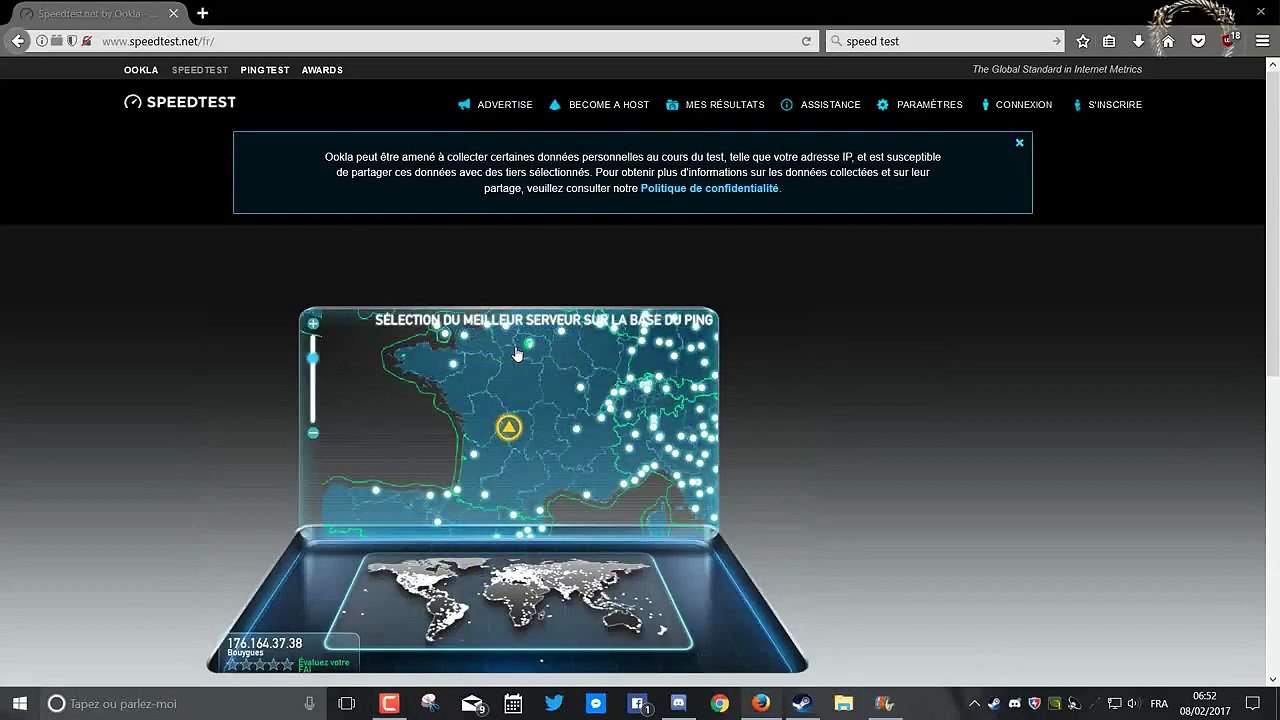1280x720 pixels.
Task: Open a new browser tab
Action: [202, 13]
